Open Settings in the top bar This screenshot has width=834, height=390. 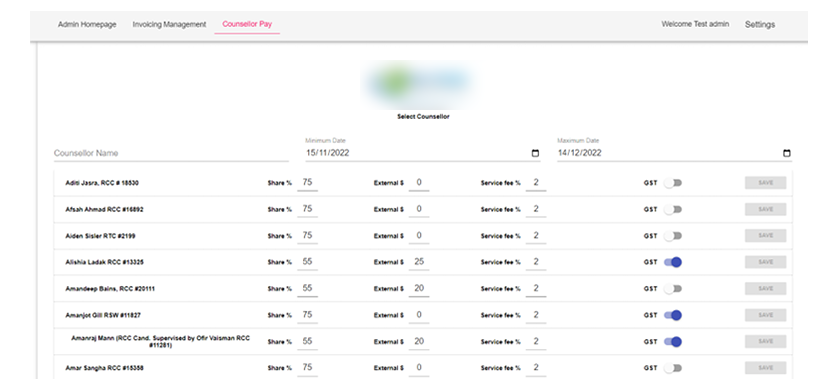click(x=760, y=24)
